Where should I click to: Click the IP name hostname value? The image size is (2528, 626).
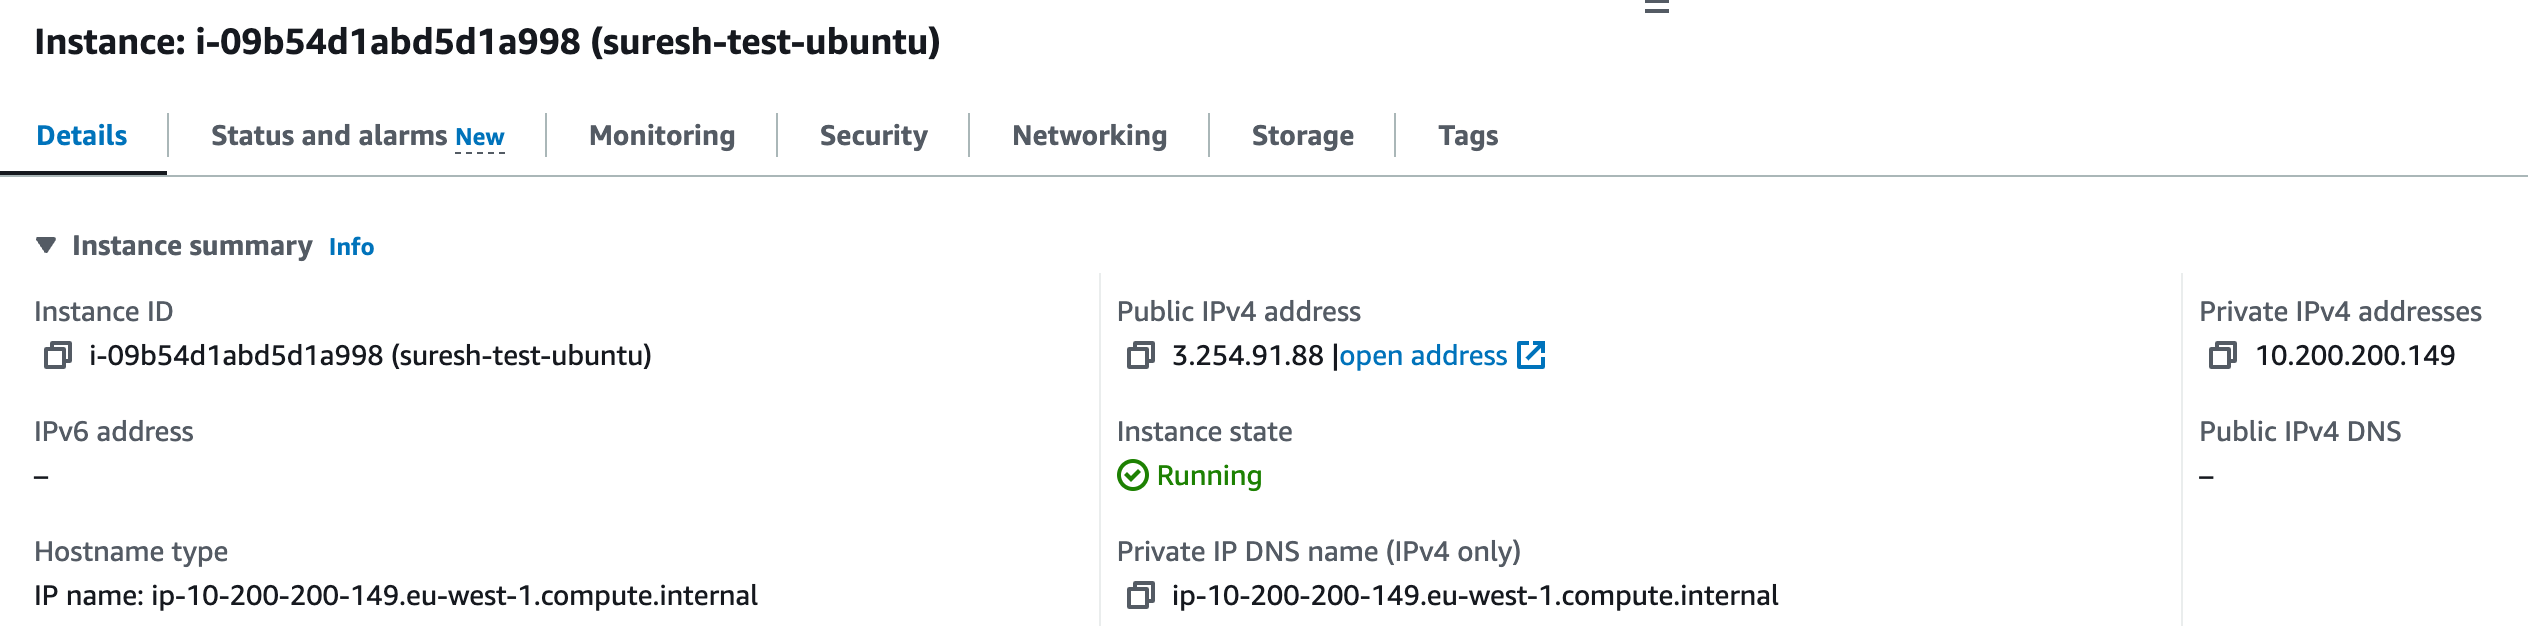tap(454, 596)
